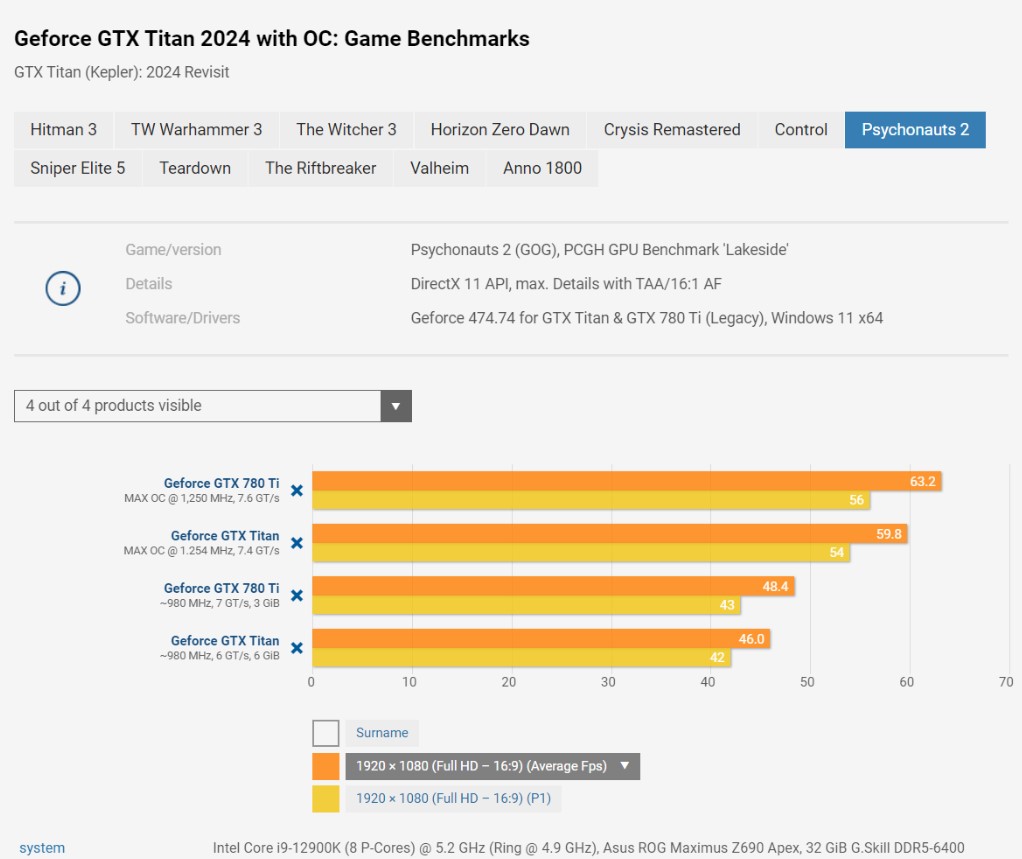1022x859 pixels.
Task: Open the Sniper Elite 5 tab
Action: (x=78, y=168)
